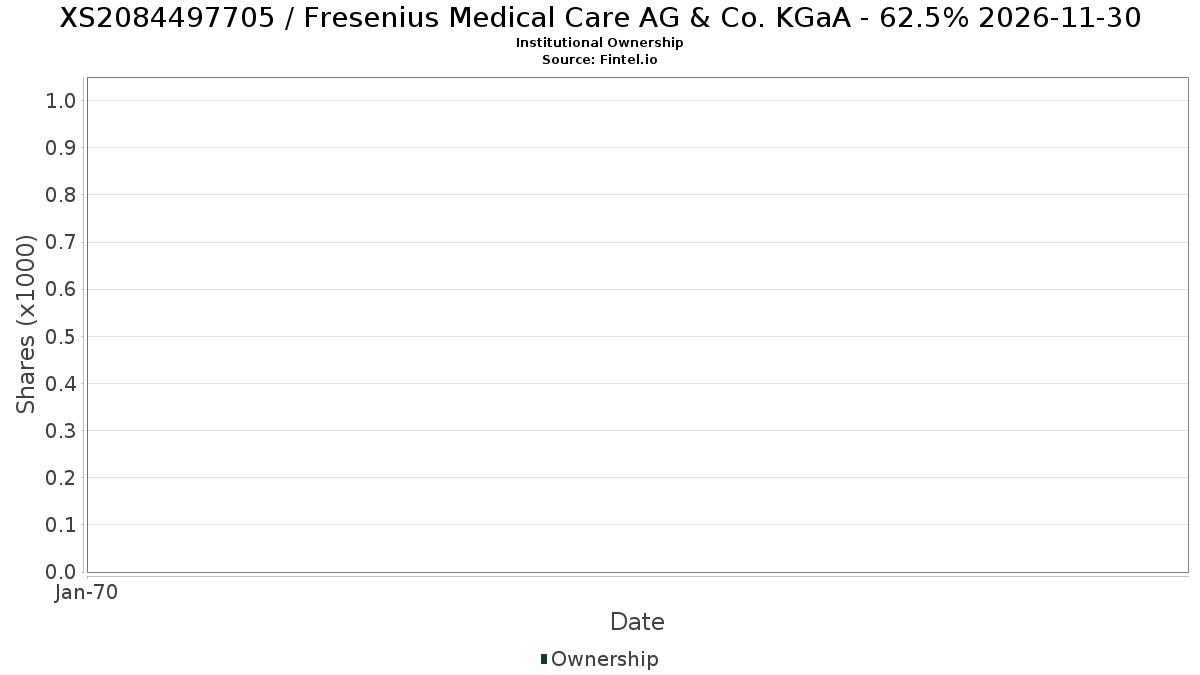Screen dimensions: 1200x675
Task: Select the 0.8 y-axis tick label
Action: pos(61,194)
